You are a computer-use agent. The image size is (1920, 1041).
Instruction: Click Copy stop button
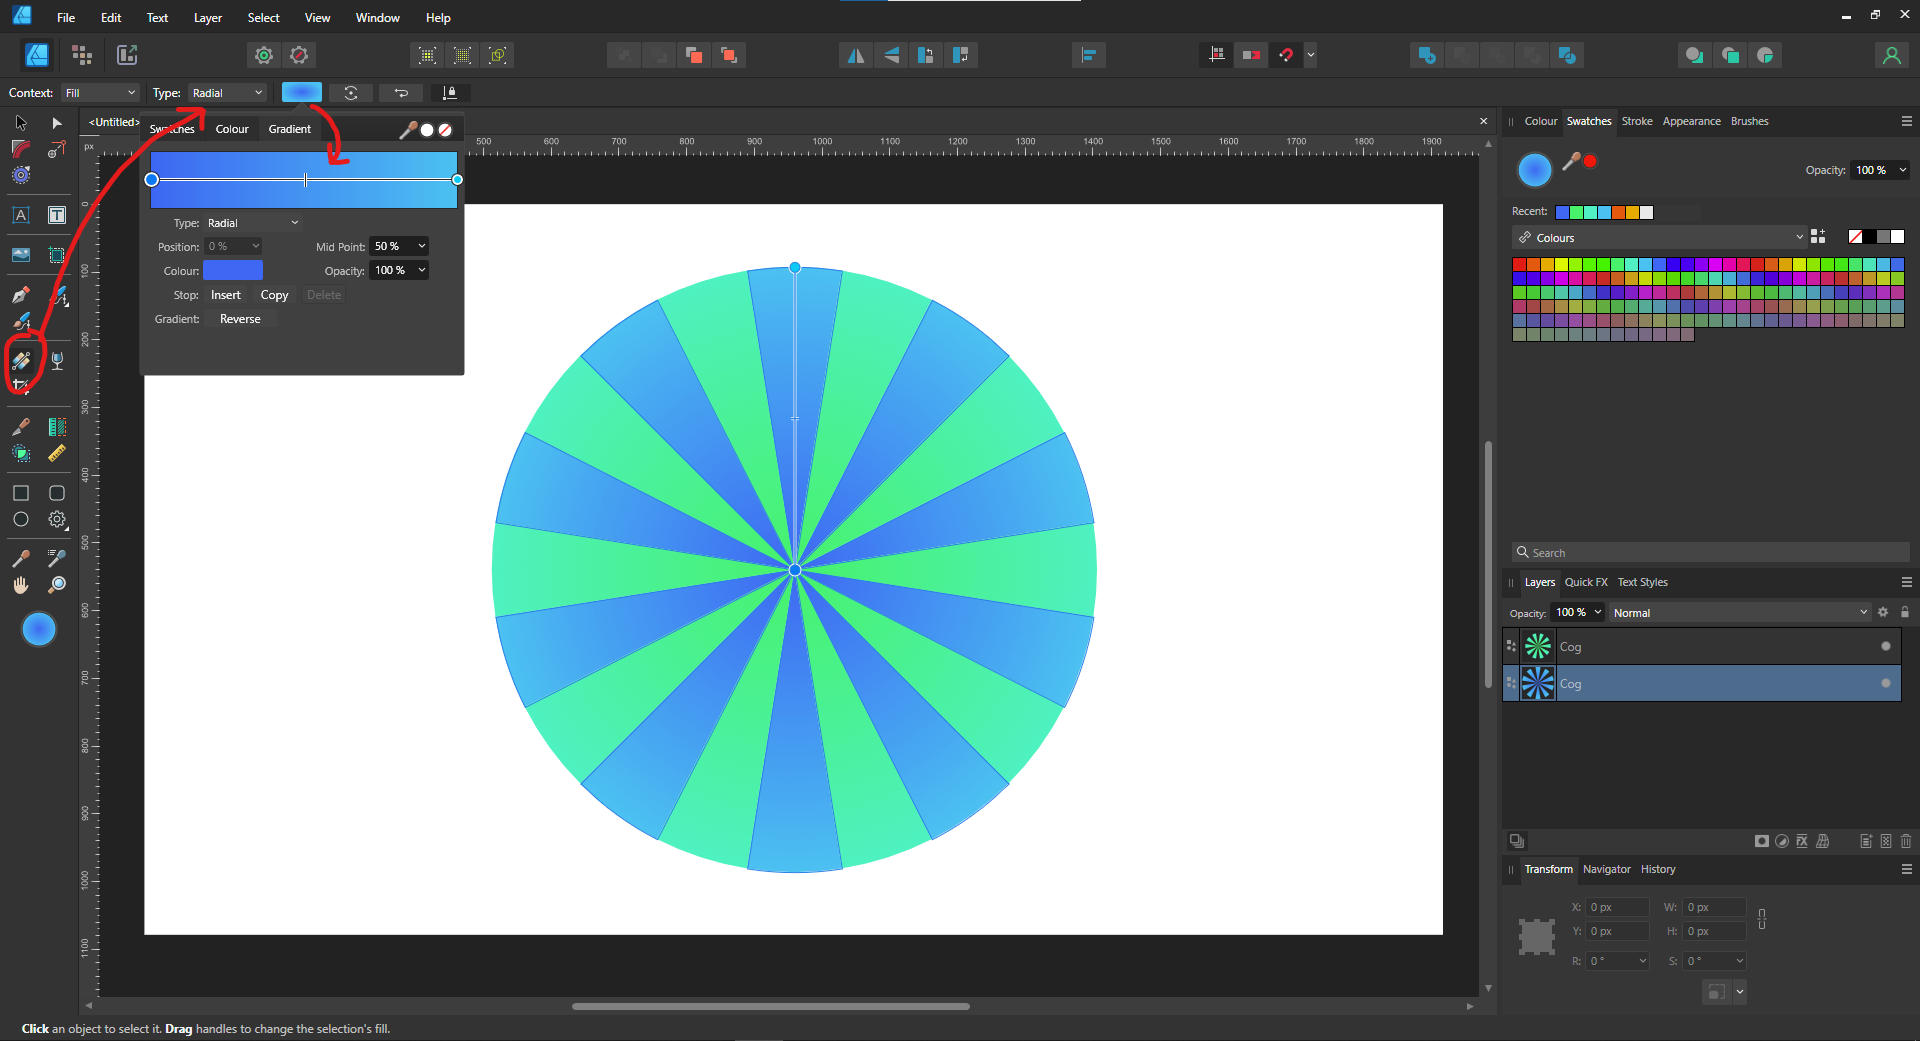pyautogui.click(x=274, y=295)
